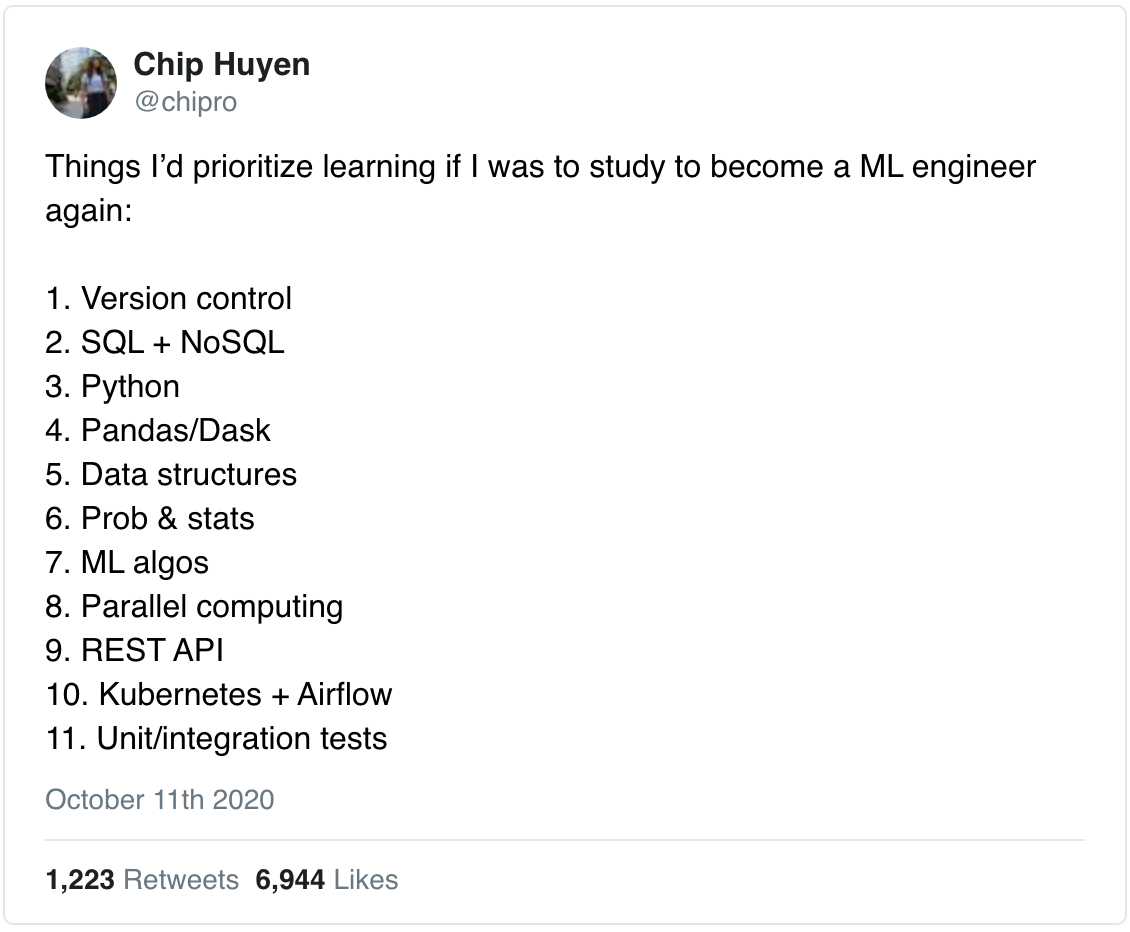Open the Retweets label
Viewport: 1130px width, 932px height.
[x=180, y=880]
